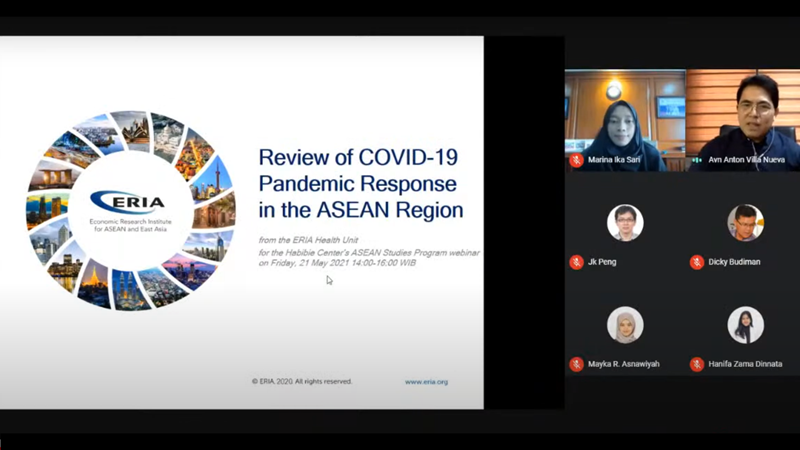Screen dimensions: 800x450
Task: Click Marina Ika Sari's muted microphone icon
Action: (577, 160)
